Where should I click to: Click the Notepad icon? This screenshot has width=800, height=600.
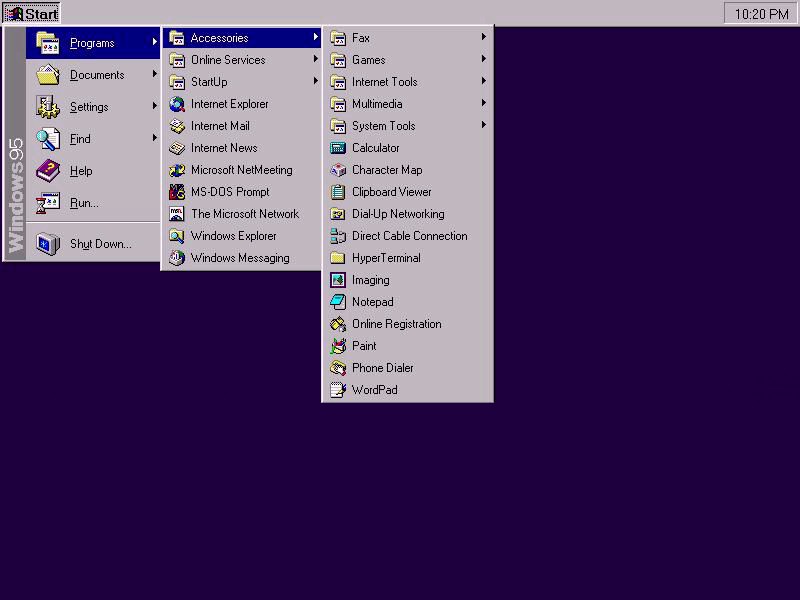[338, 302]
